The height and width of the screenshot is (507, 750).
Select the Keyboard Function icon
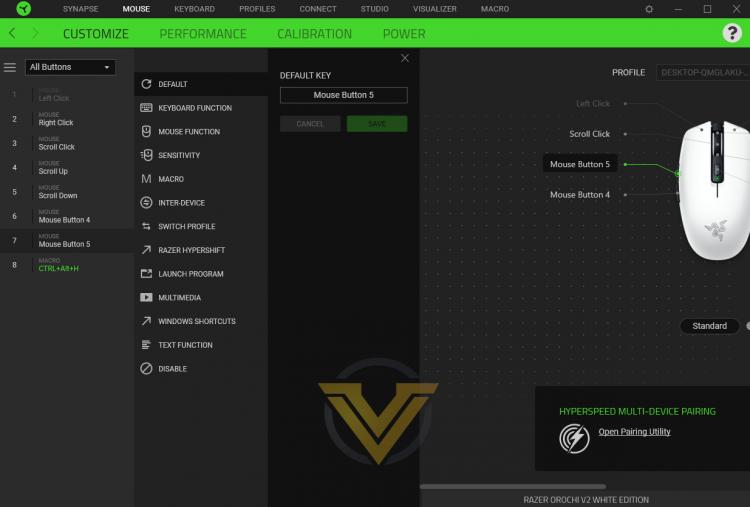click(x=146, y=108)
